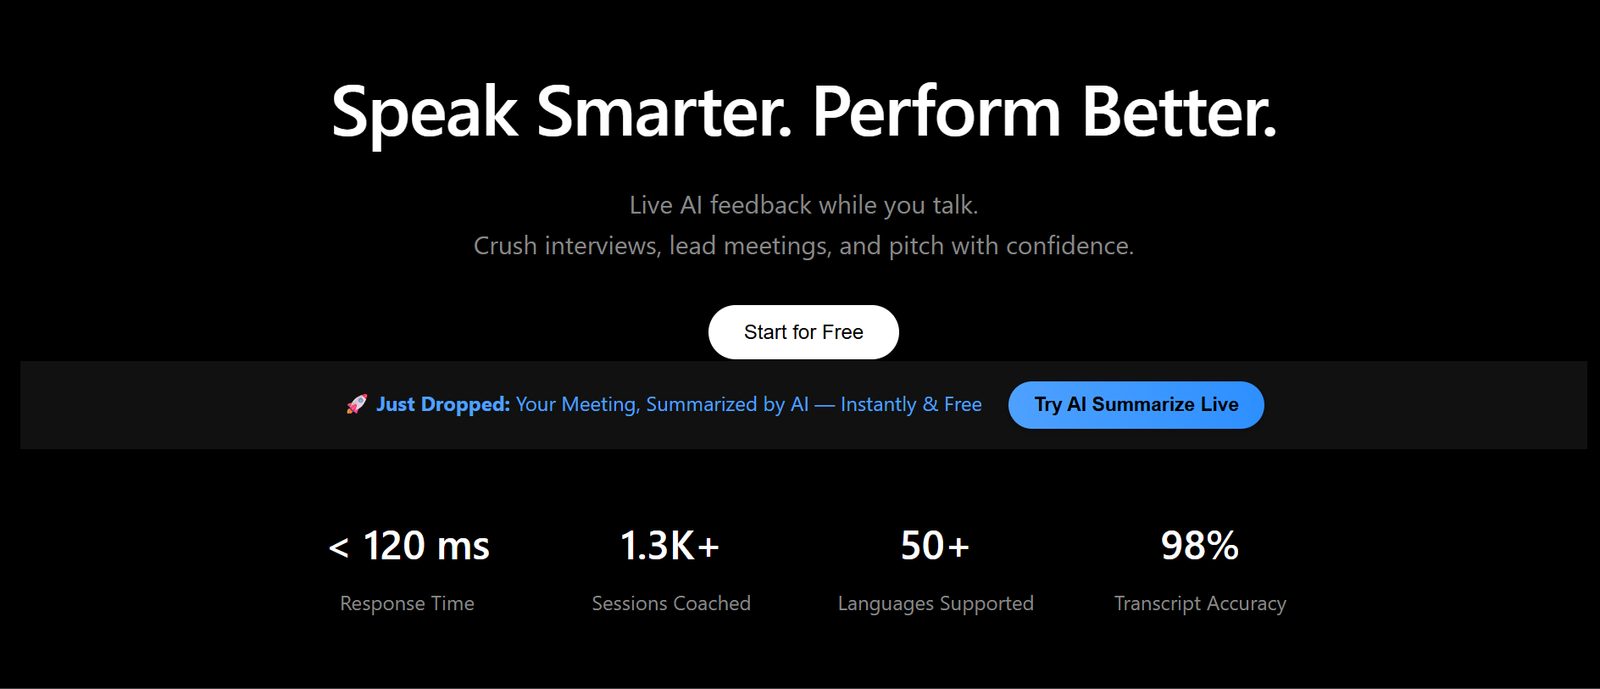Viewport: 1600px width, 689px height.
Task: Select the bold 'Just Dropped:' text
Action: 443,404
